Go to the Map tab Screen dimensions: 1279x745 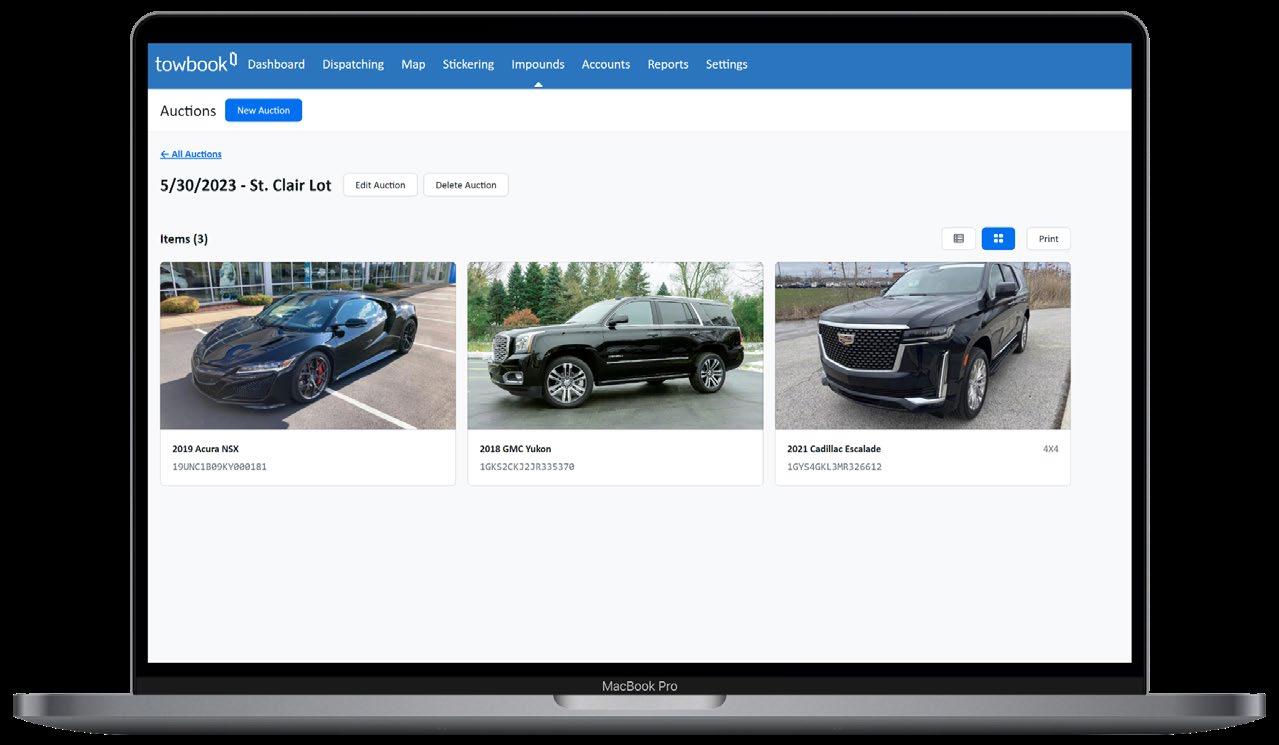point(413,64)
